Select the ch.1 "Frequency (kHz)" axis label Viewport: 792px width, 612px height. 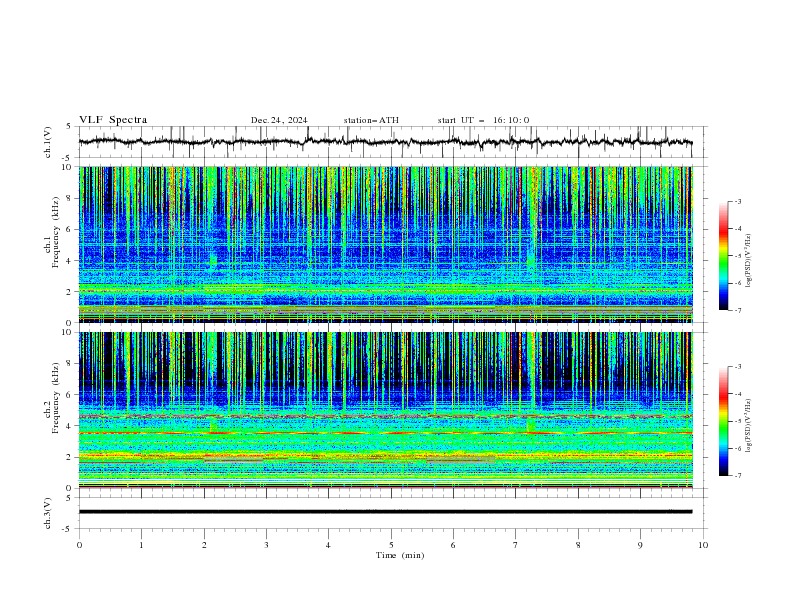56,233
